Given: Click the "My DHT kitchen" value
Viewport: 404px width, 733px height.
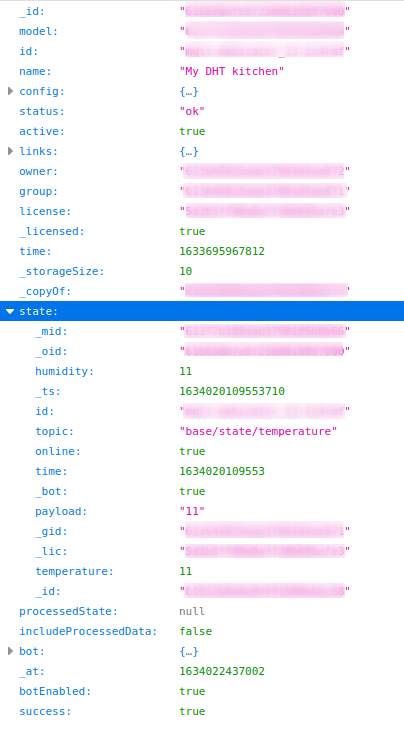Looking at the screenshot, I should pos(232,71).
